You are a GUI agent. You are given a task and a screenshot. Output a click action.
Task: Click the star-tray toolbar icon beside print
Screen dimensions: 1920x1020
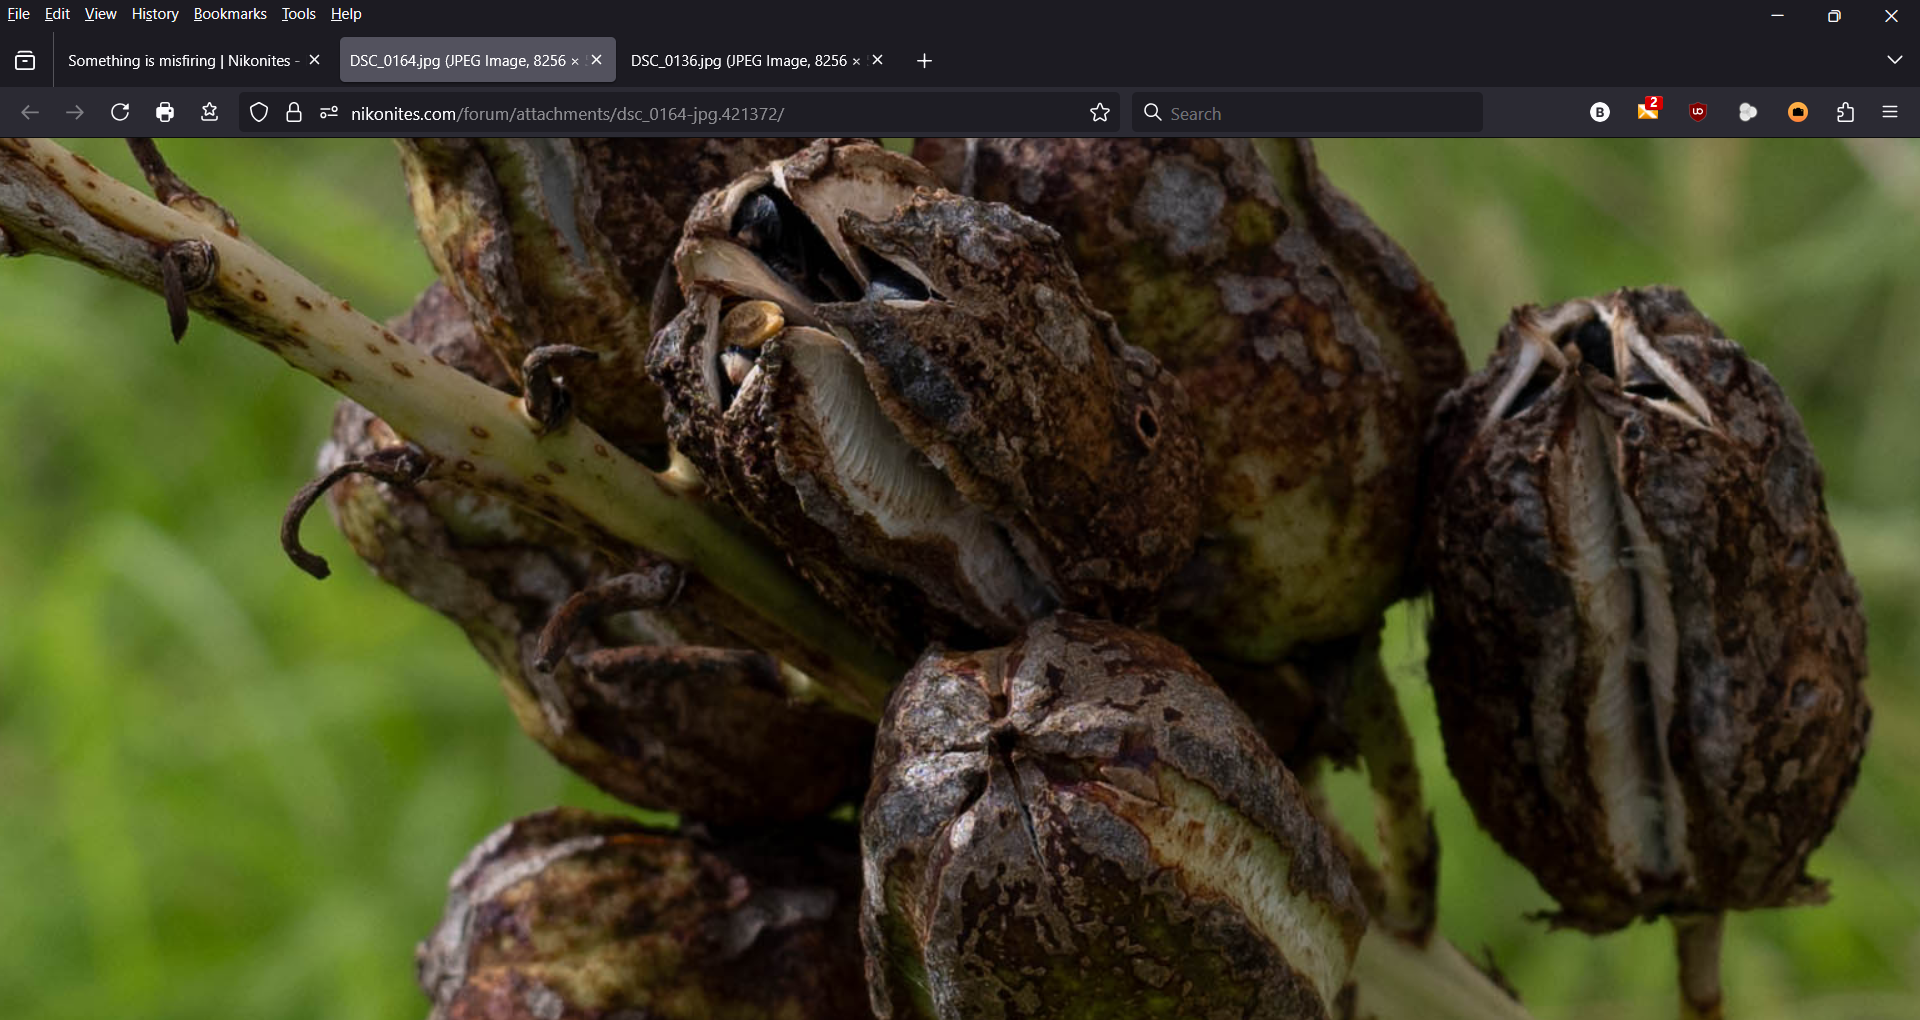point(210,113)
